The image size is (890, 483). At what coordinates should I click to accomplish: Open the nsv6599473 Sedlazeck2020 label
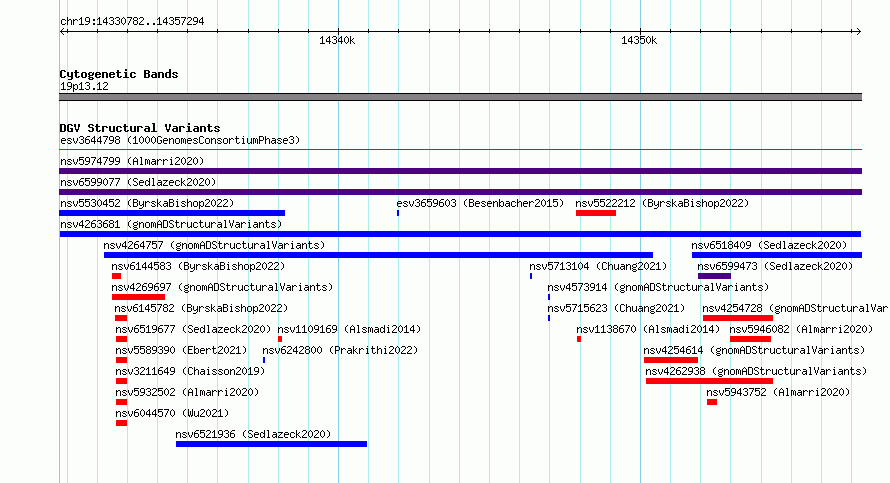tap(775, 266)
